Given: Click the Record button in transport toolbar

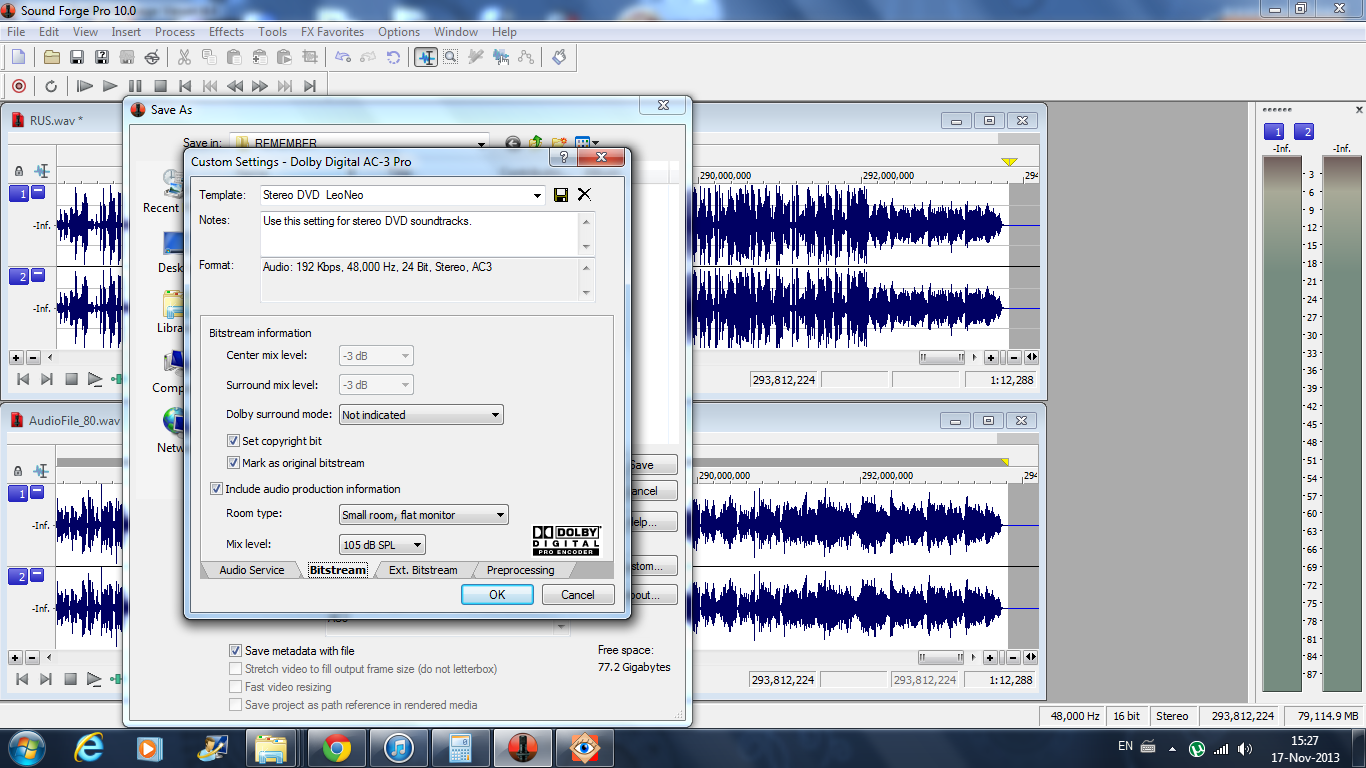Looking at the screenshot, I should (x=18, y=86).
